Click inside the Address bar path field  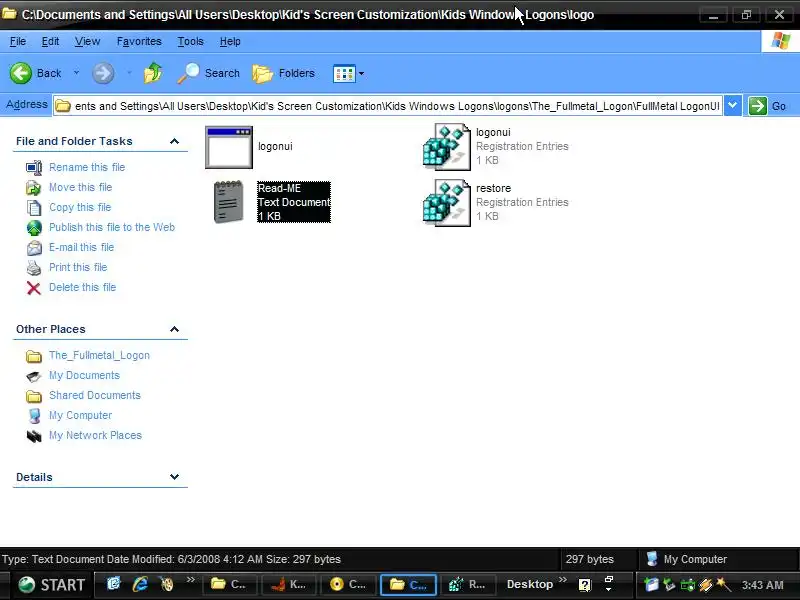tap(388, 106)
